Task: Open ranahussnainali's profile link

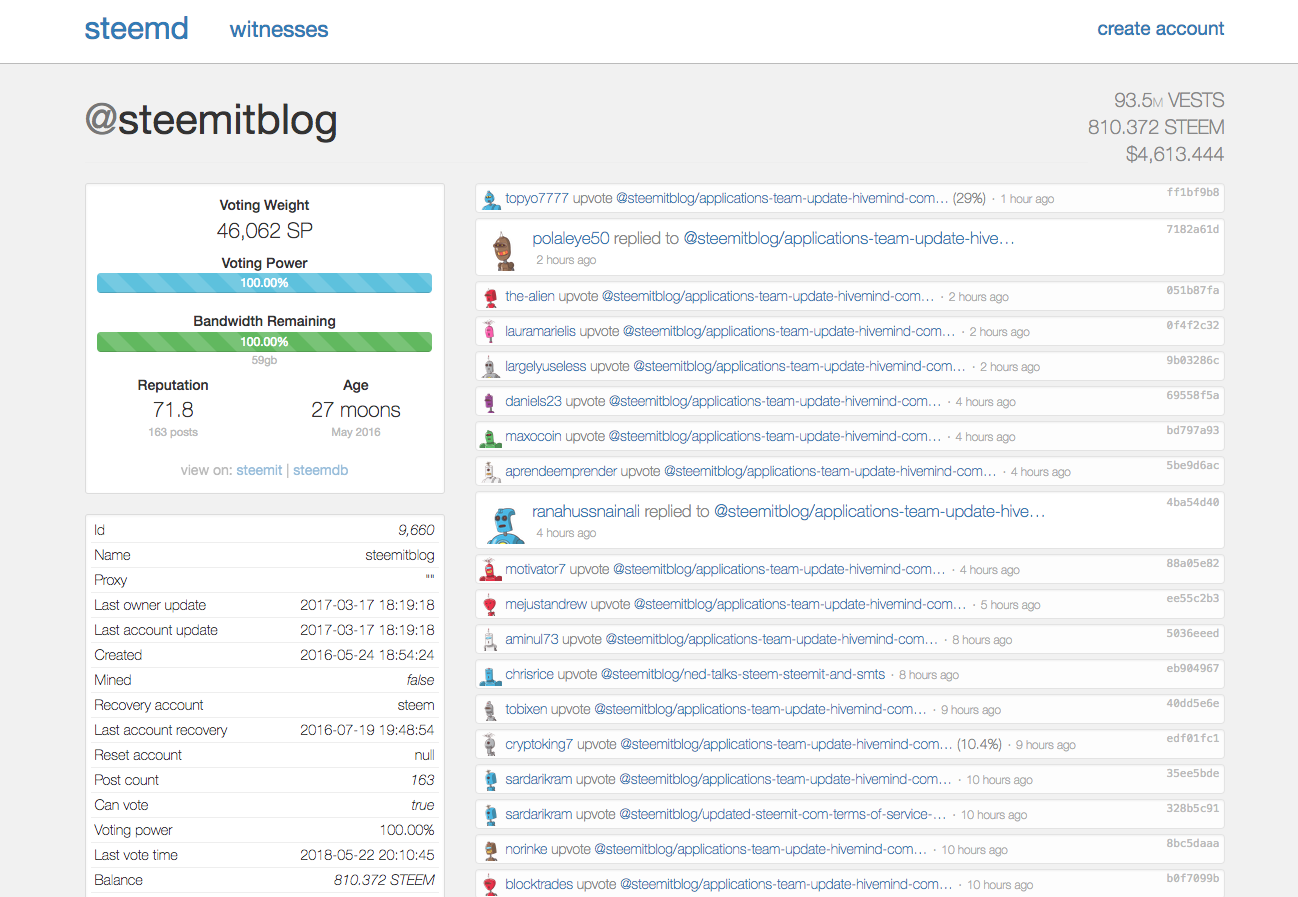Action: pos(586,512)
